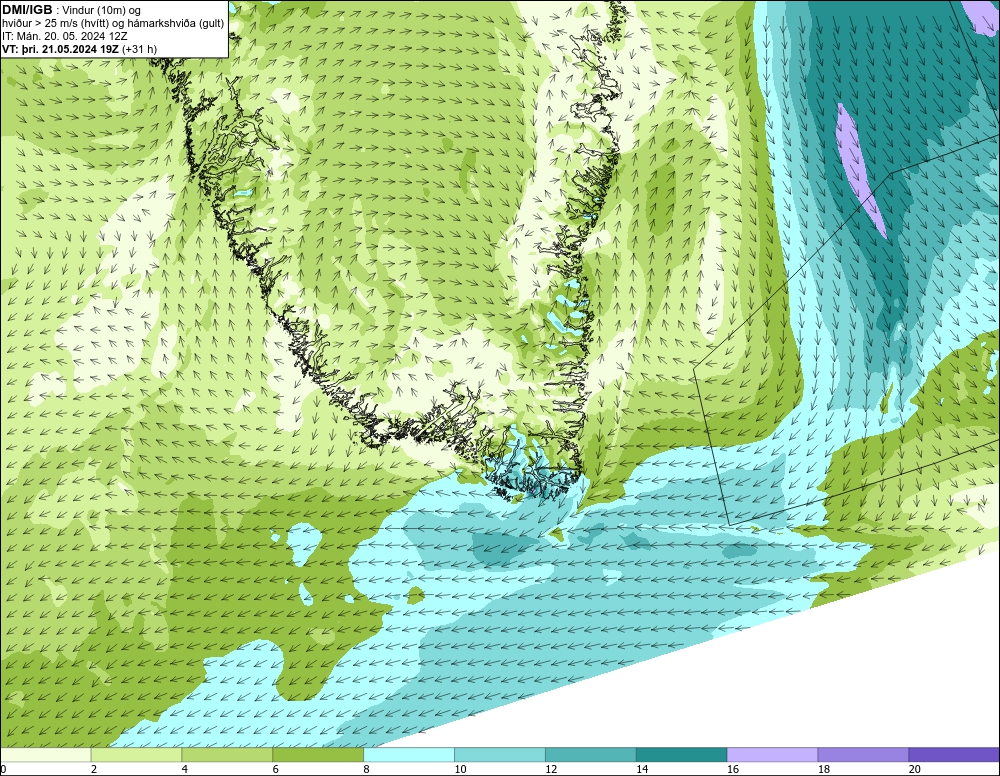This screenshot has width=1000, height=776.
Task: Click the legend label 2
Action: tap(94, 769)
